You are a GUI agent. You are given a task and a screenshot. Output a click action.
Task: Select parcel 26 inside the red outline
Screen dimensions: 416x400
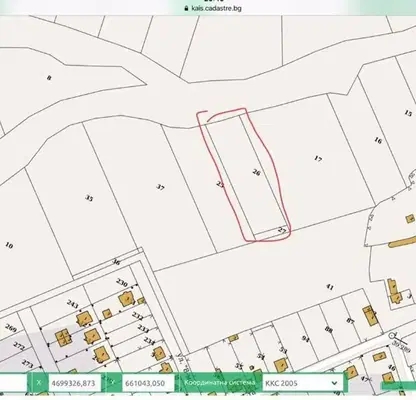point(256,172)
